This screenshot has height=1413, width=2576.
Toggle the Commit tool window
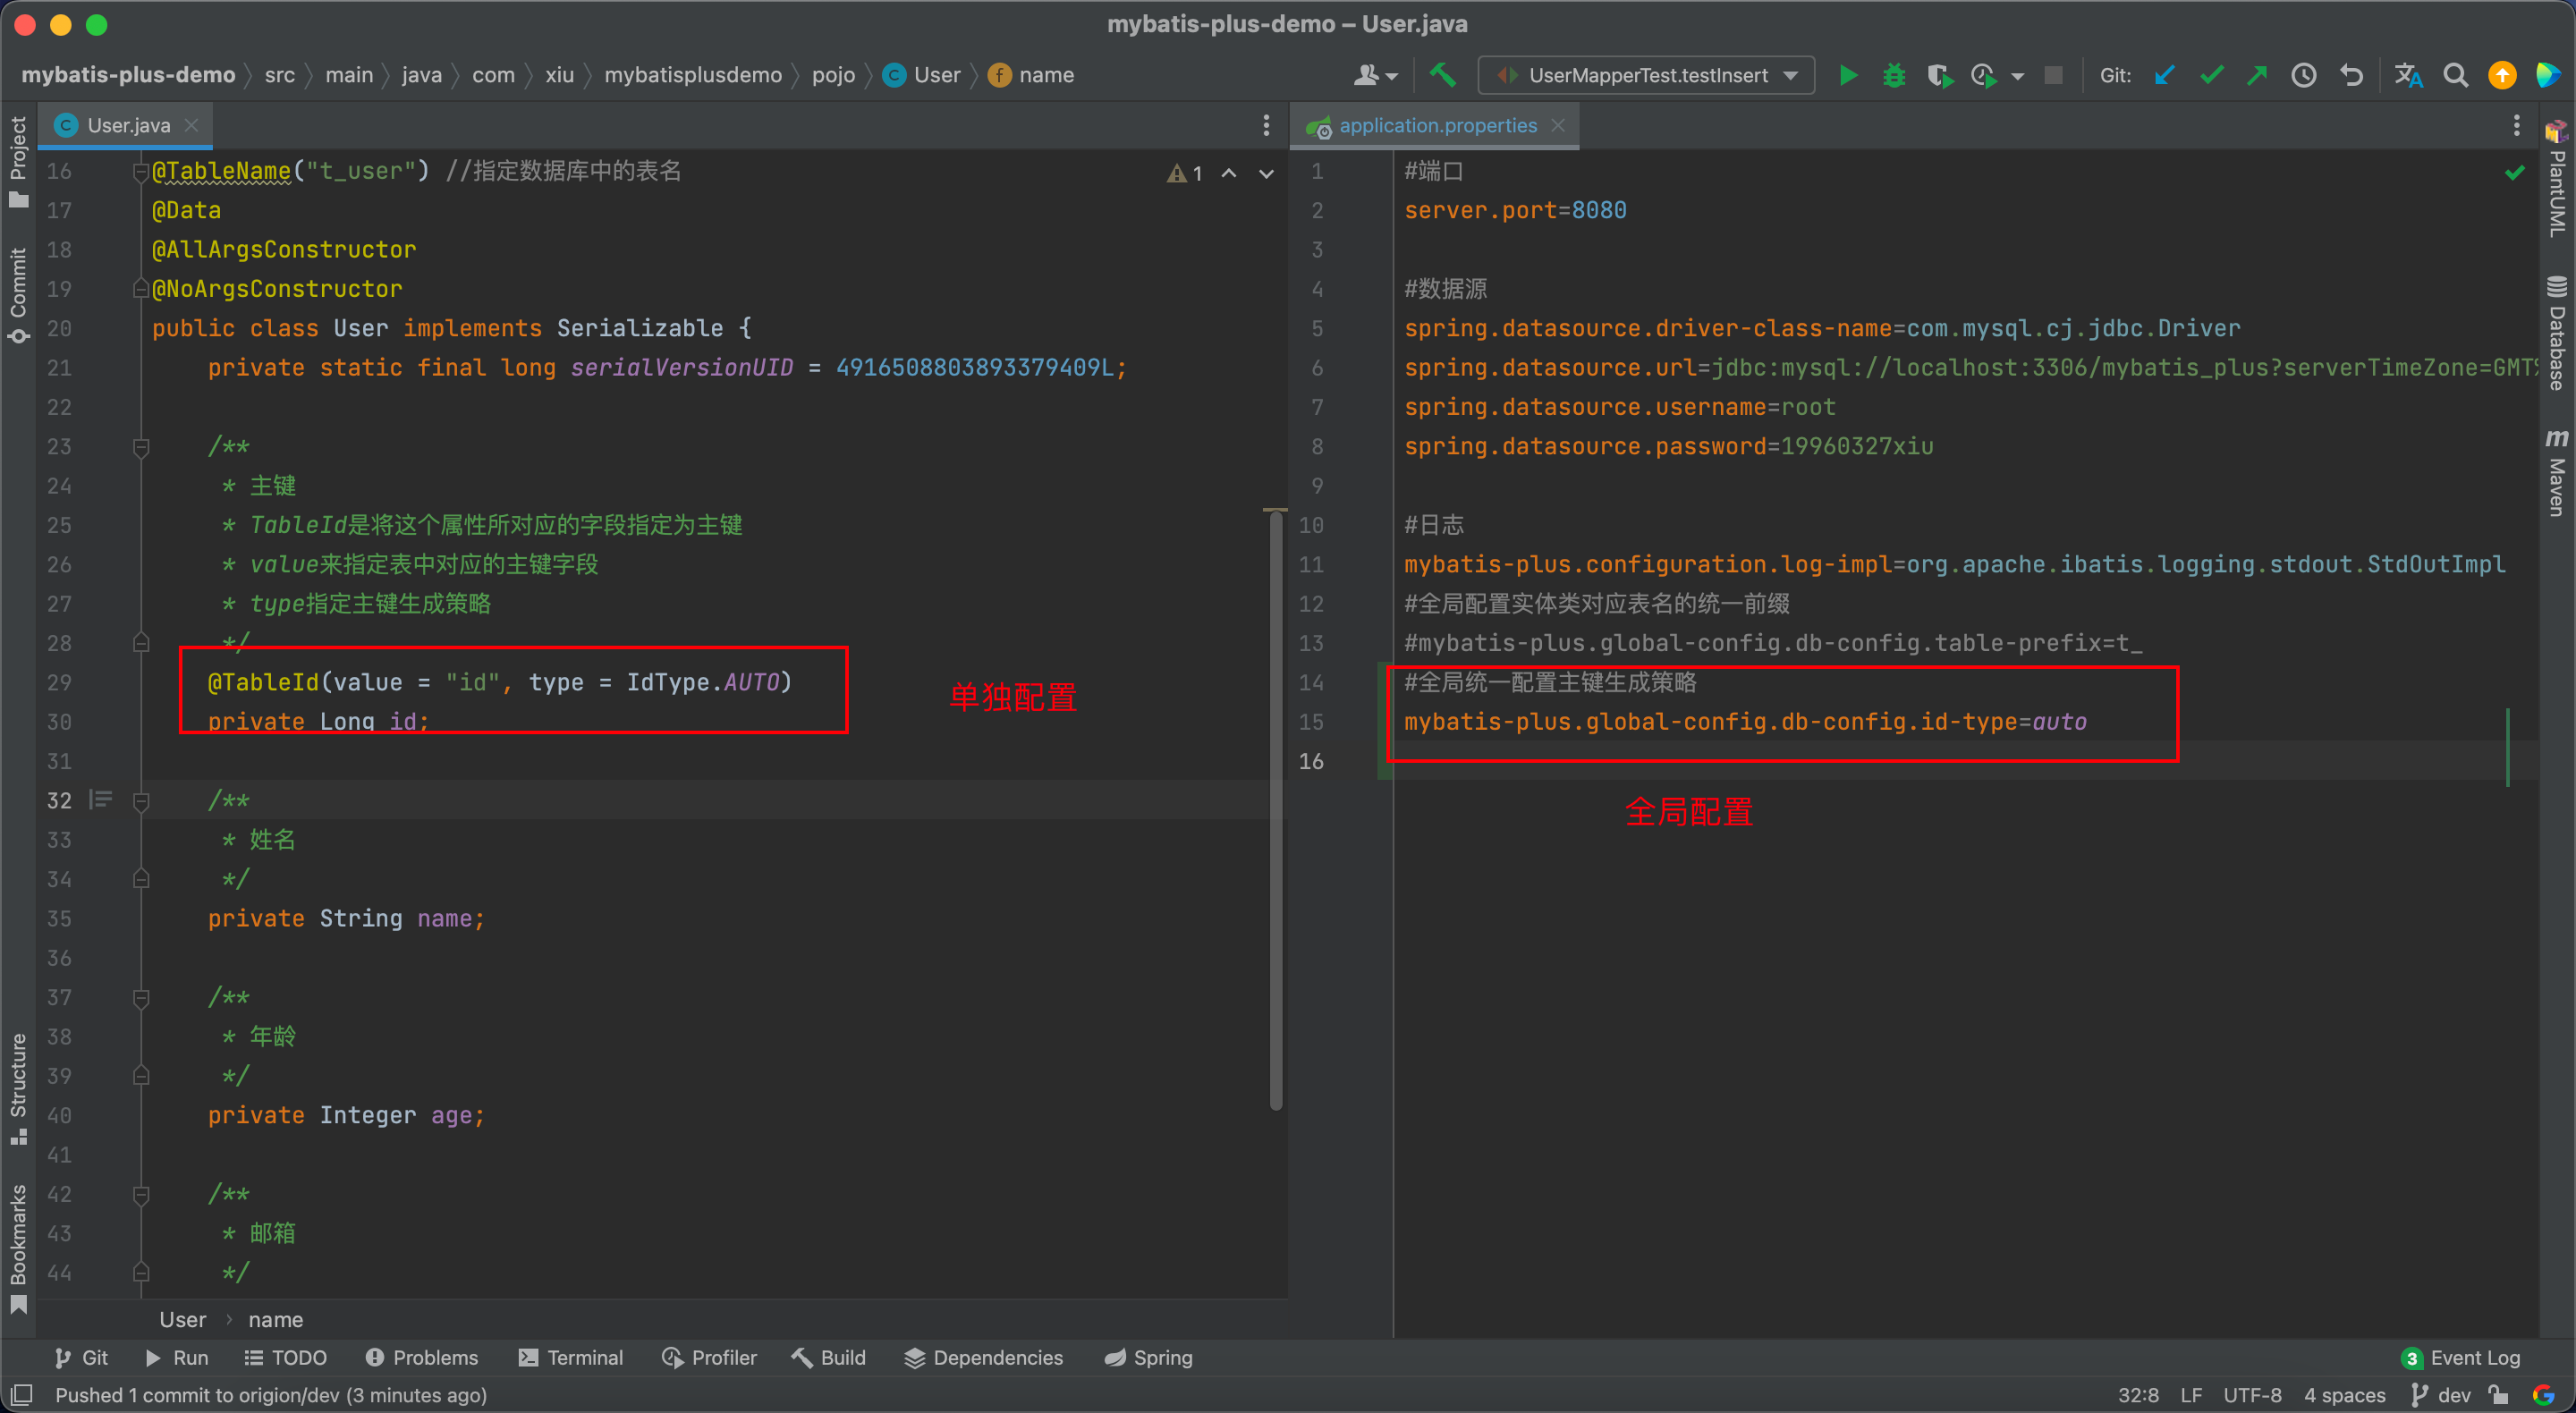[18, 295]
